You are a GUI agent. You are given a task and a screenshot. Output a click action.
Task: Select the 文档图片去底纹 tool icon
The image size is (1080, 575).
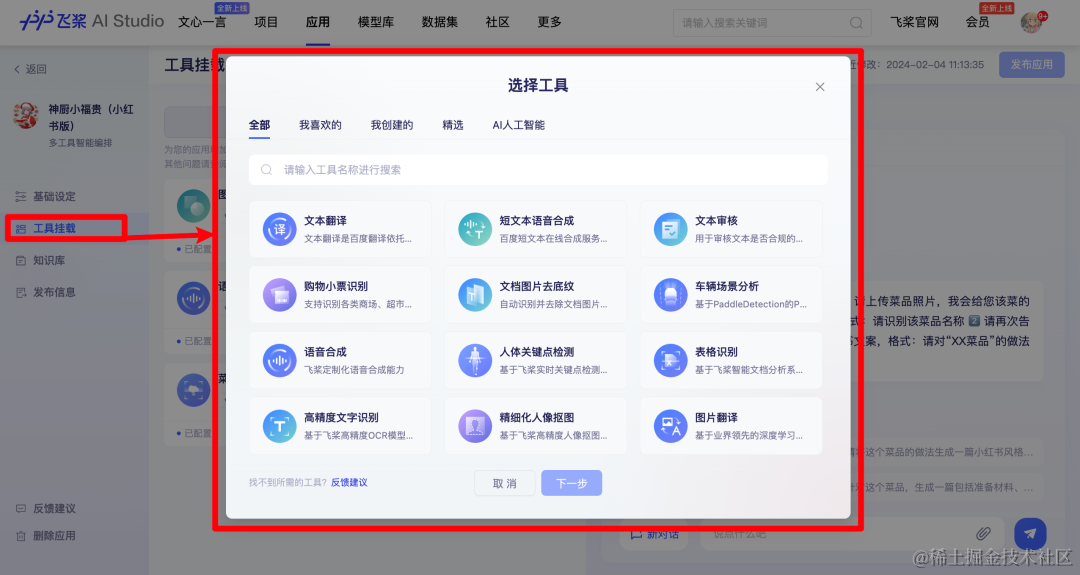click(x=475, y=295)
